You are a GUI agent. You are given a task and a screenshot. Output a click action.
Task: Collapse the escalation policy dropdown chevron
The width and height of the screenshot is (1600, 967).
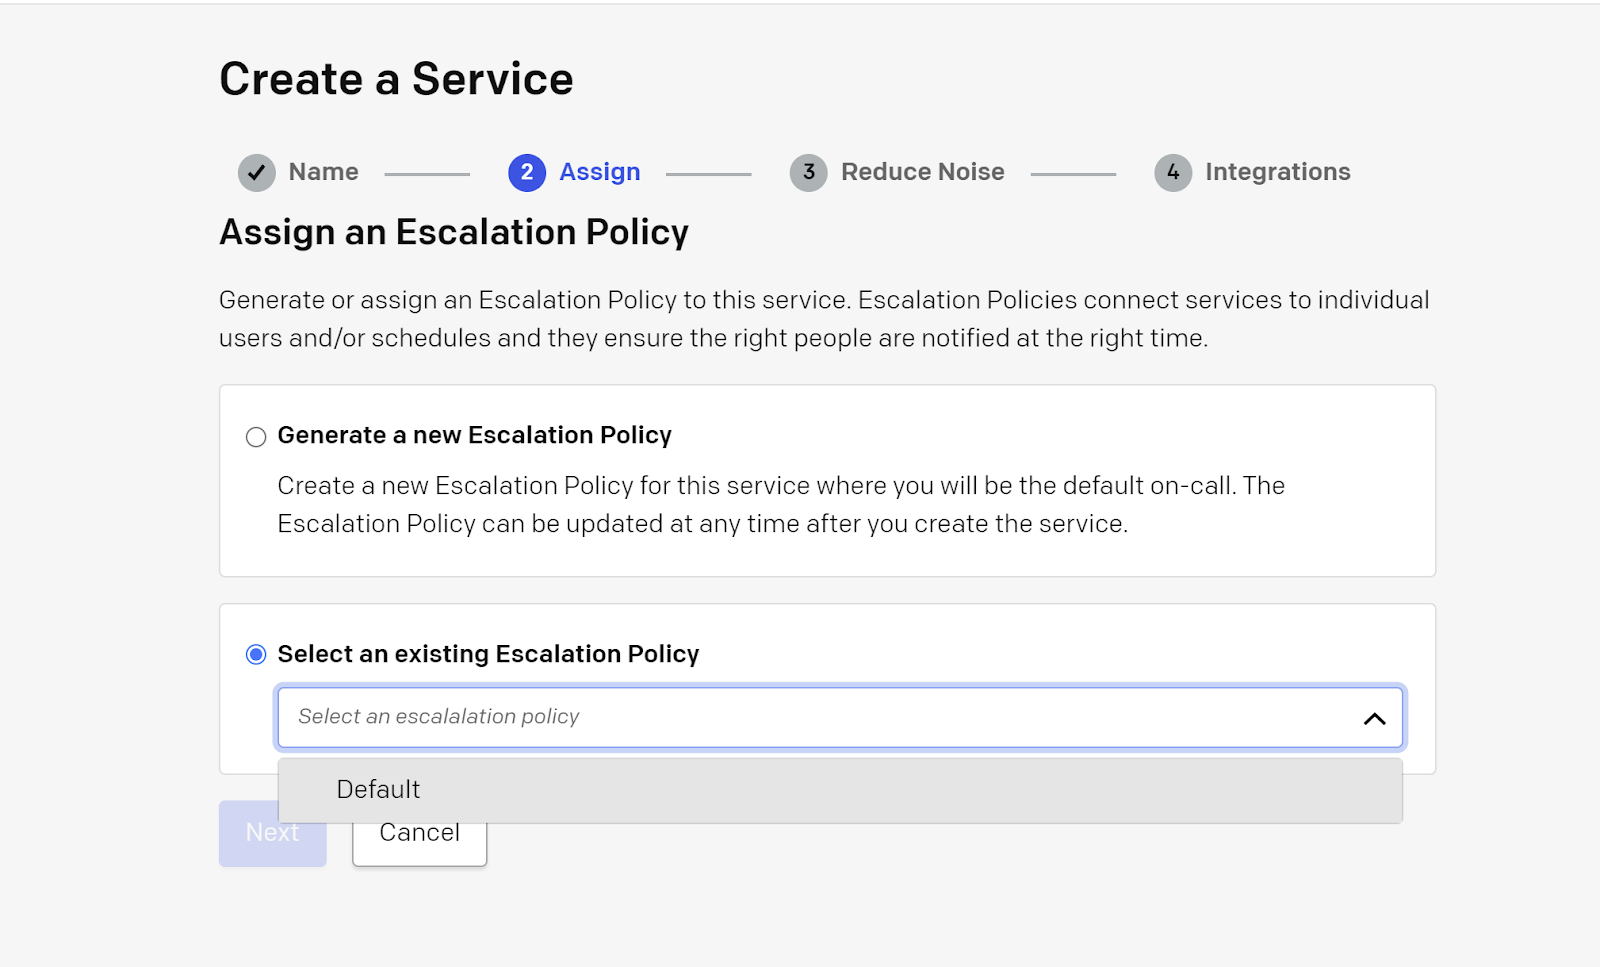point(1374,717)
